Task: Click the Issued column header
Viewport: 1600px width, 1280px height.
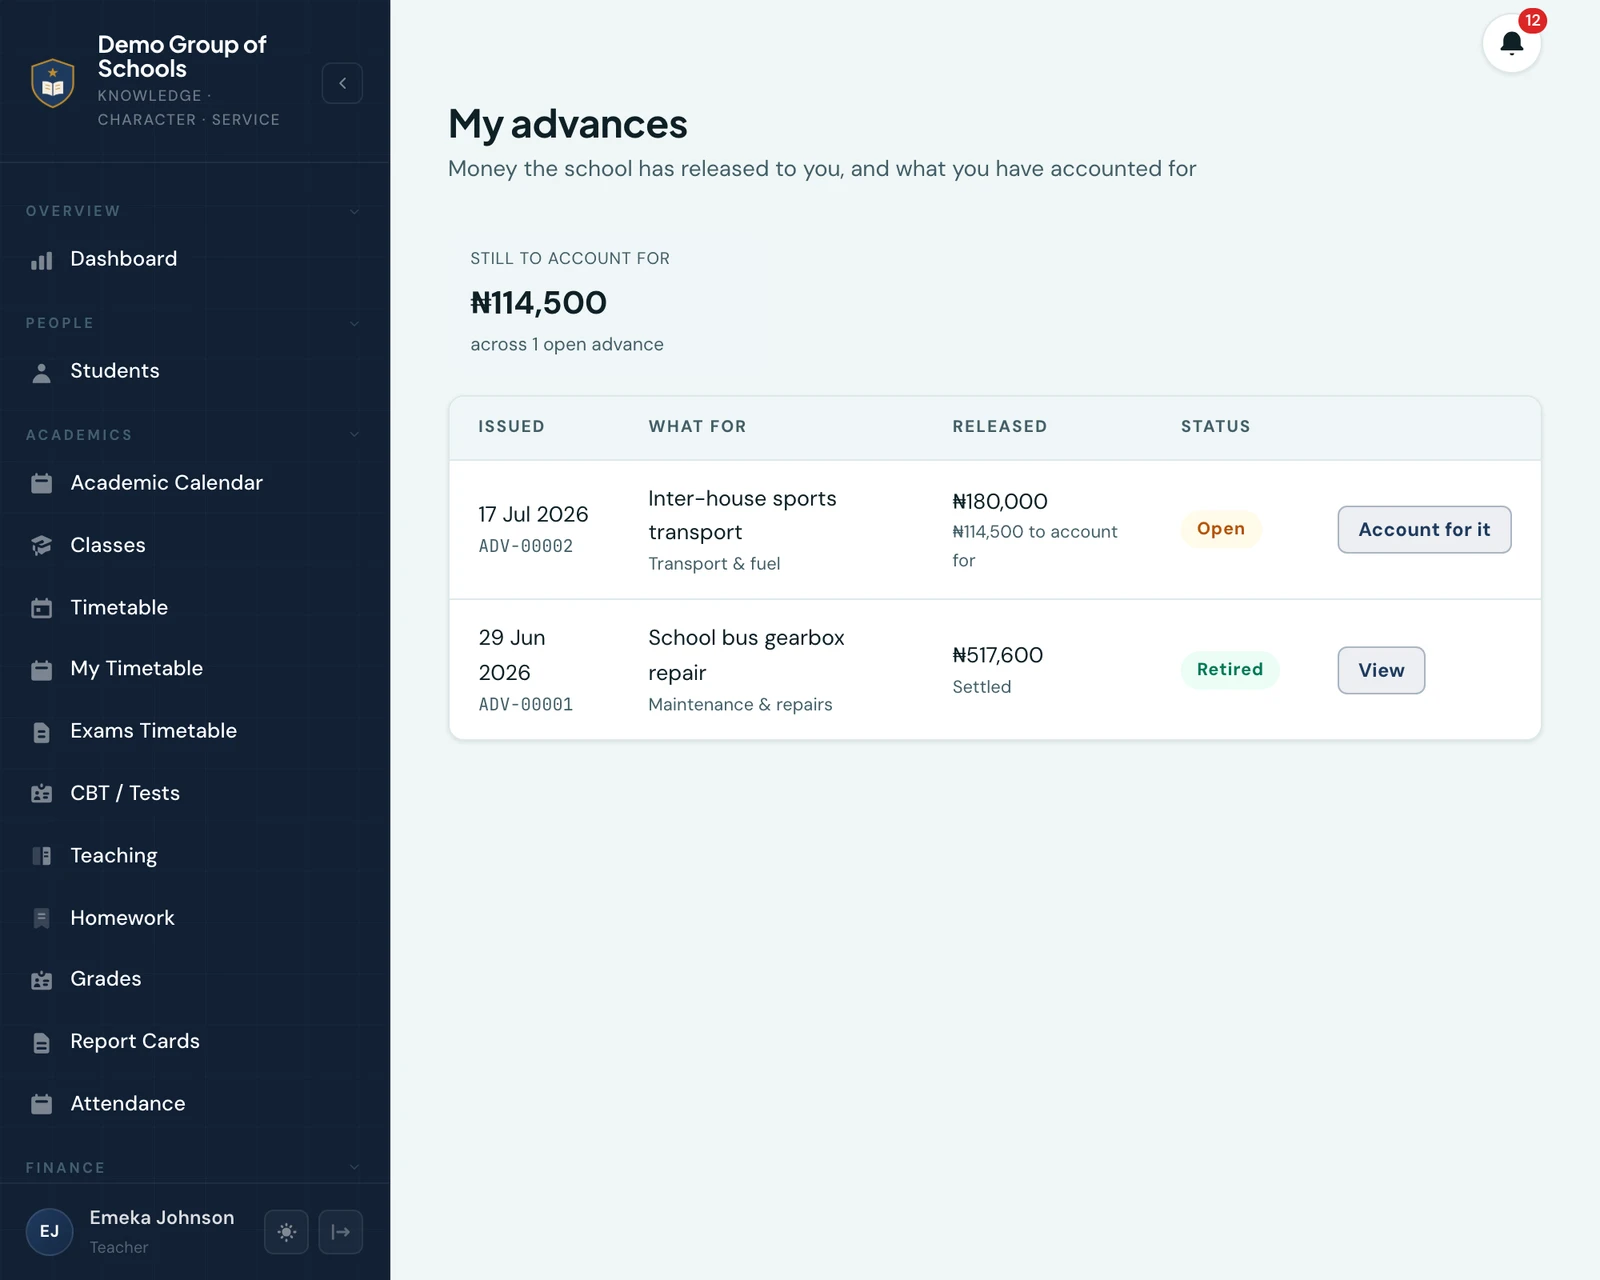Action: 511,426
